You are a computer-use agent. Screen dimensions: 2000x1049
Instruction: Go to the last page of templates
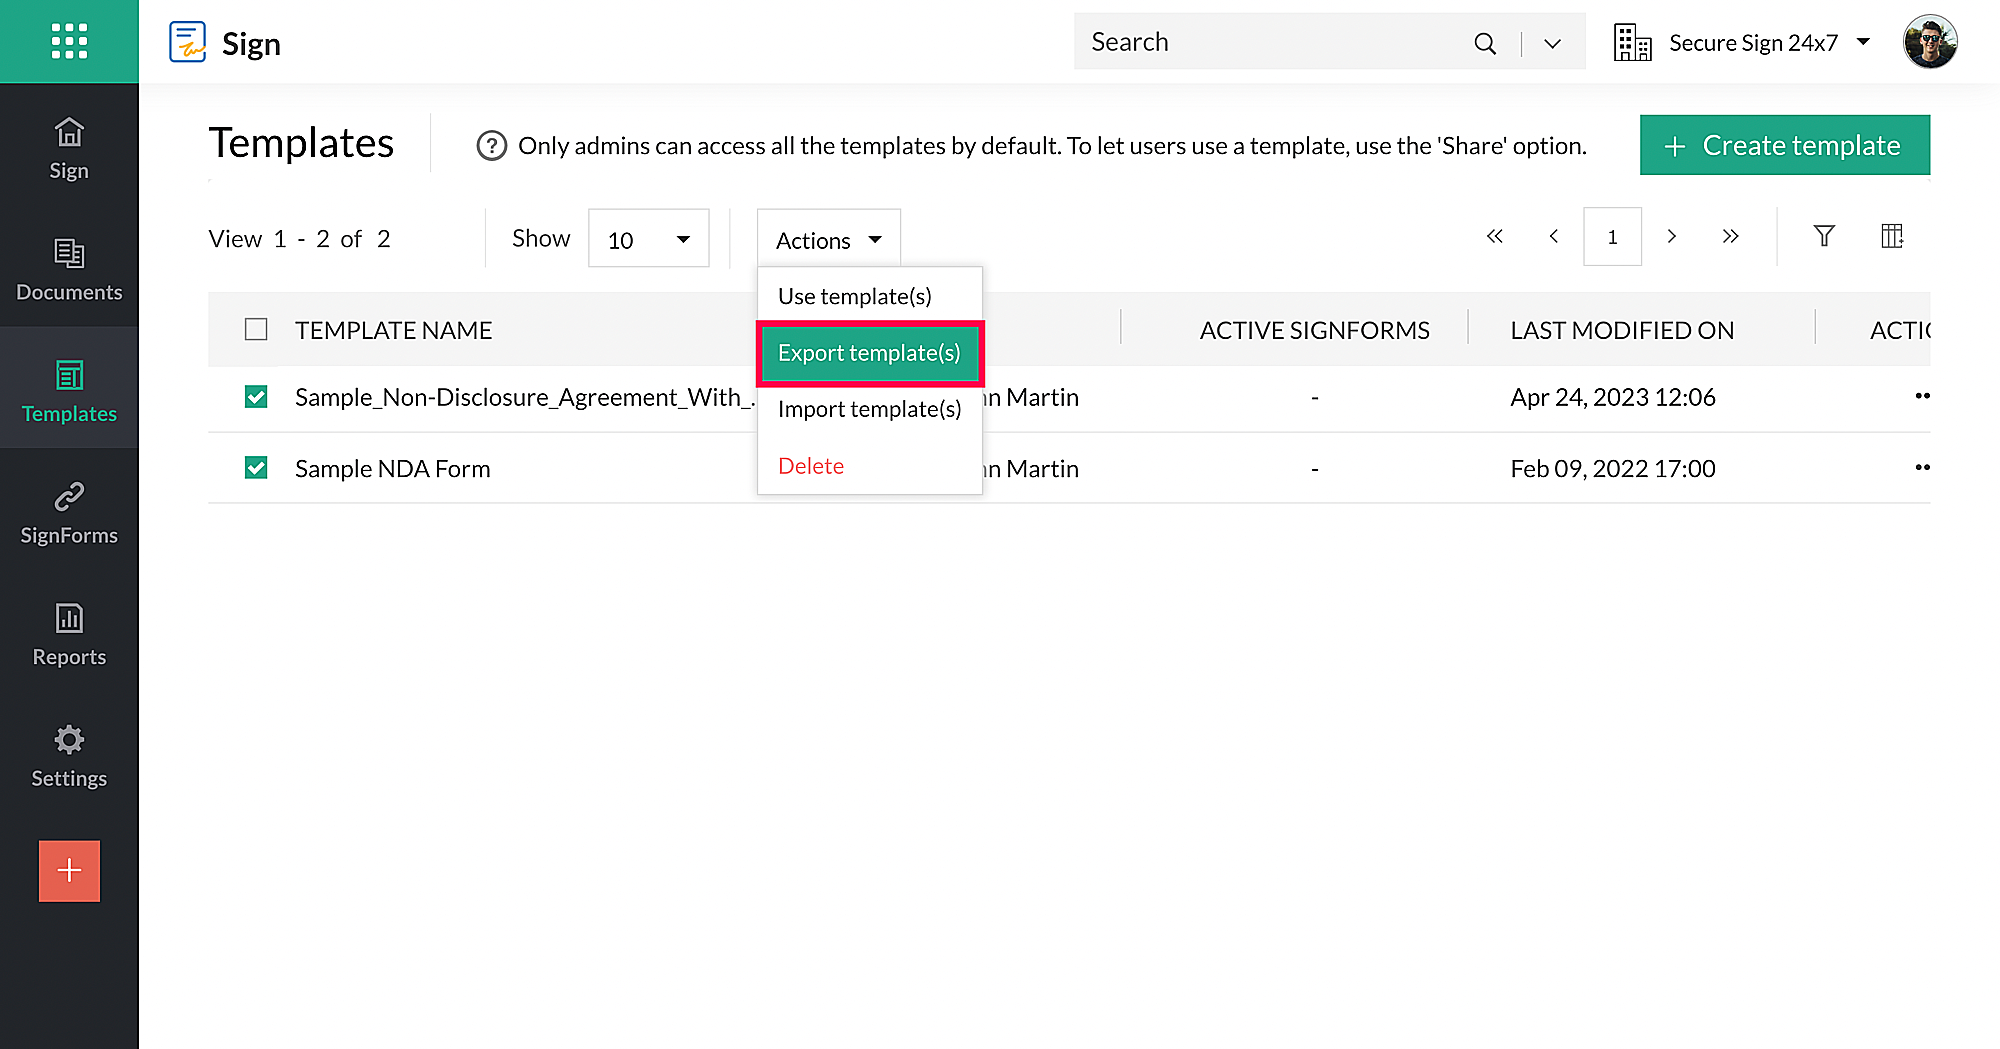click(x=1730, y=236)
